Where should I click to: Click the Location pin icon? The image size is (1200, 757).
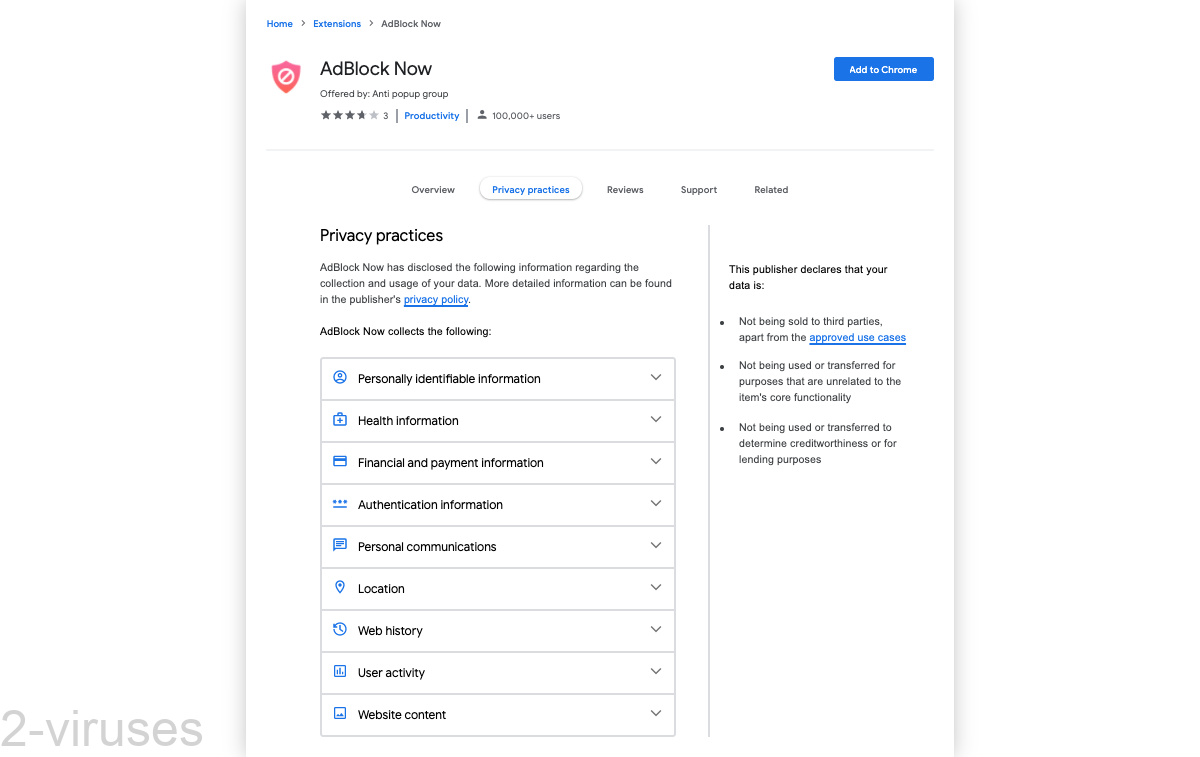pos(340,588)
